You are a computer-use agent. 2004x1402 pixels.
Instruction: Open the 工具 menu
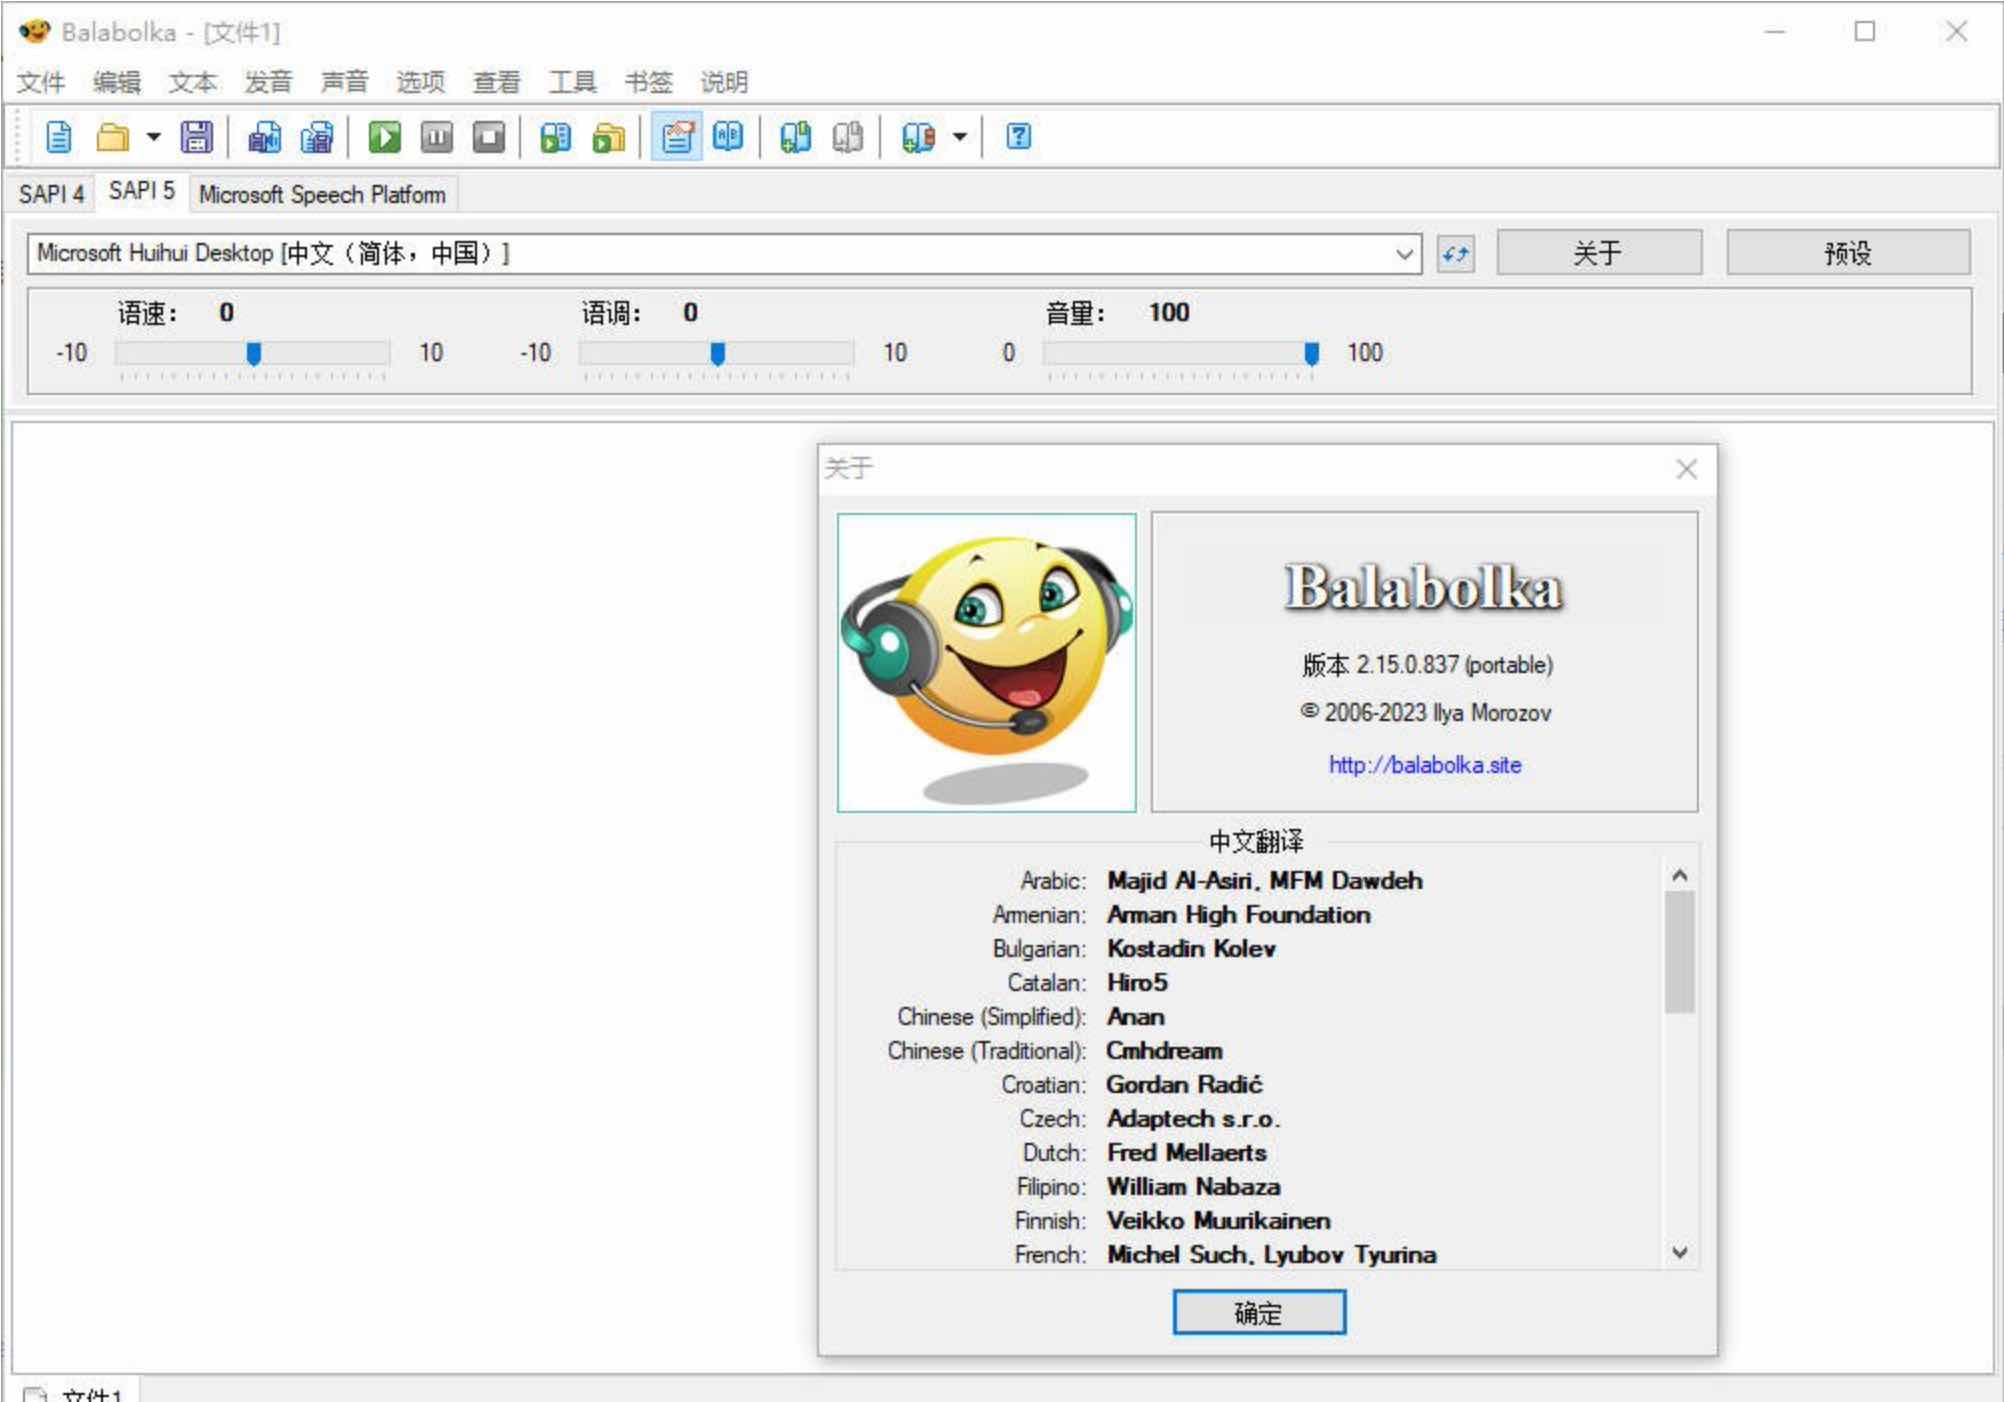573,82
